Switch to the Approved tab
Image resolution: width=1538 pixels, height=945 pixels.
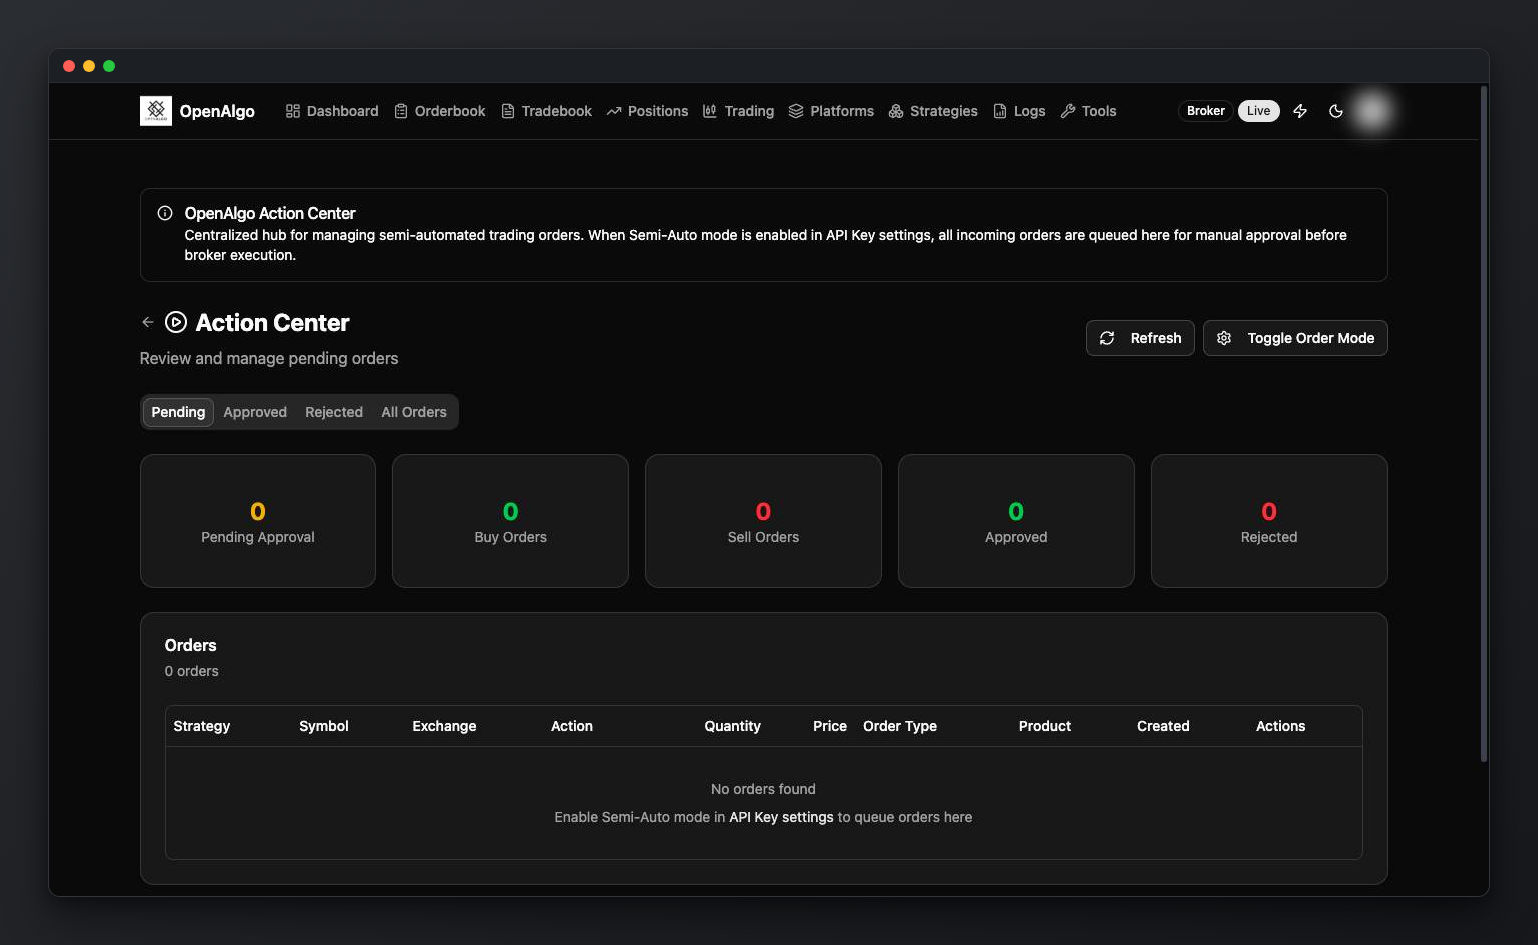tap(255, 412)
